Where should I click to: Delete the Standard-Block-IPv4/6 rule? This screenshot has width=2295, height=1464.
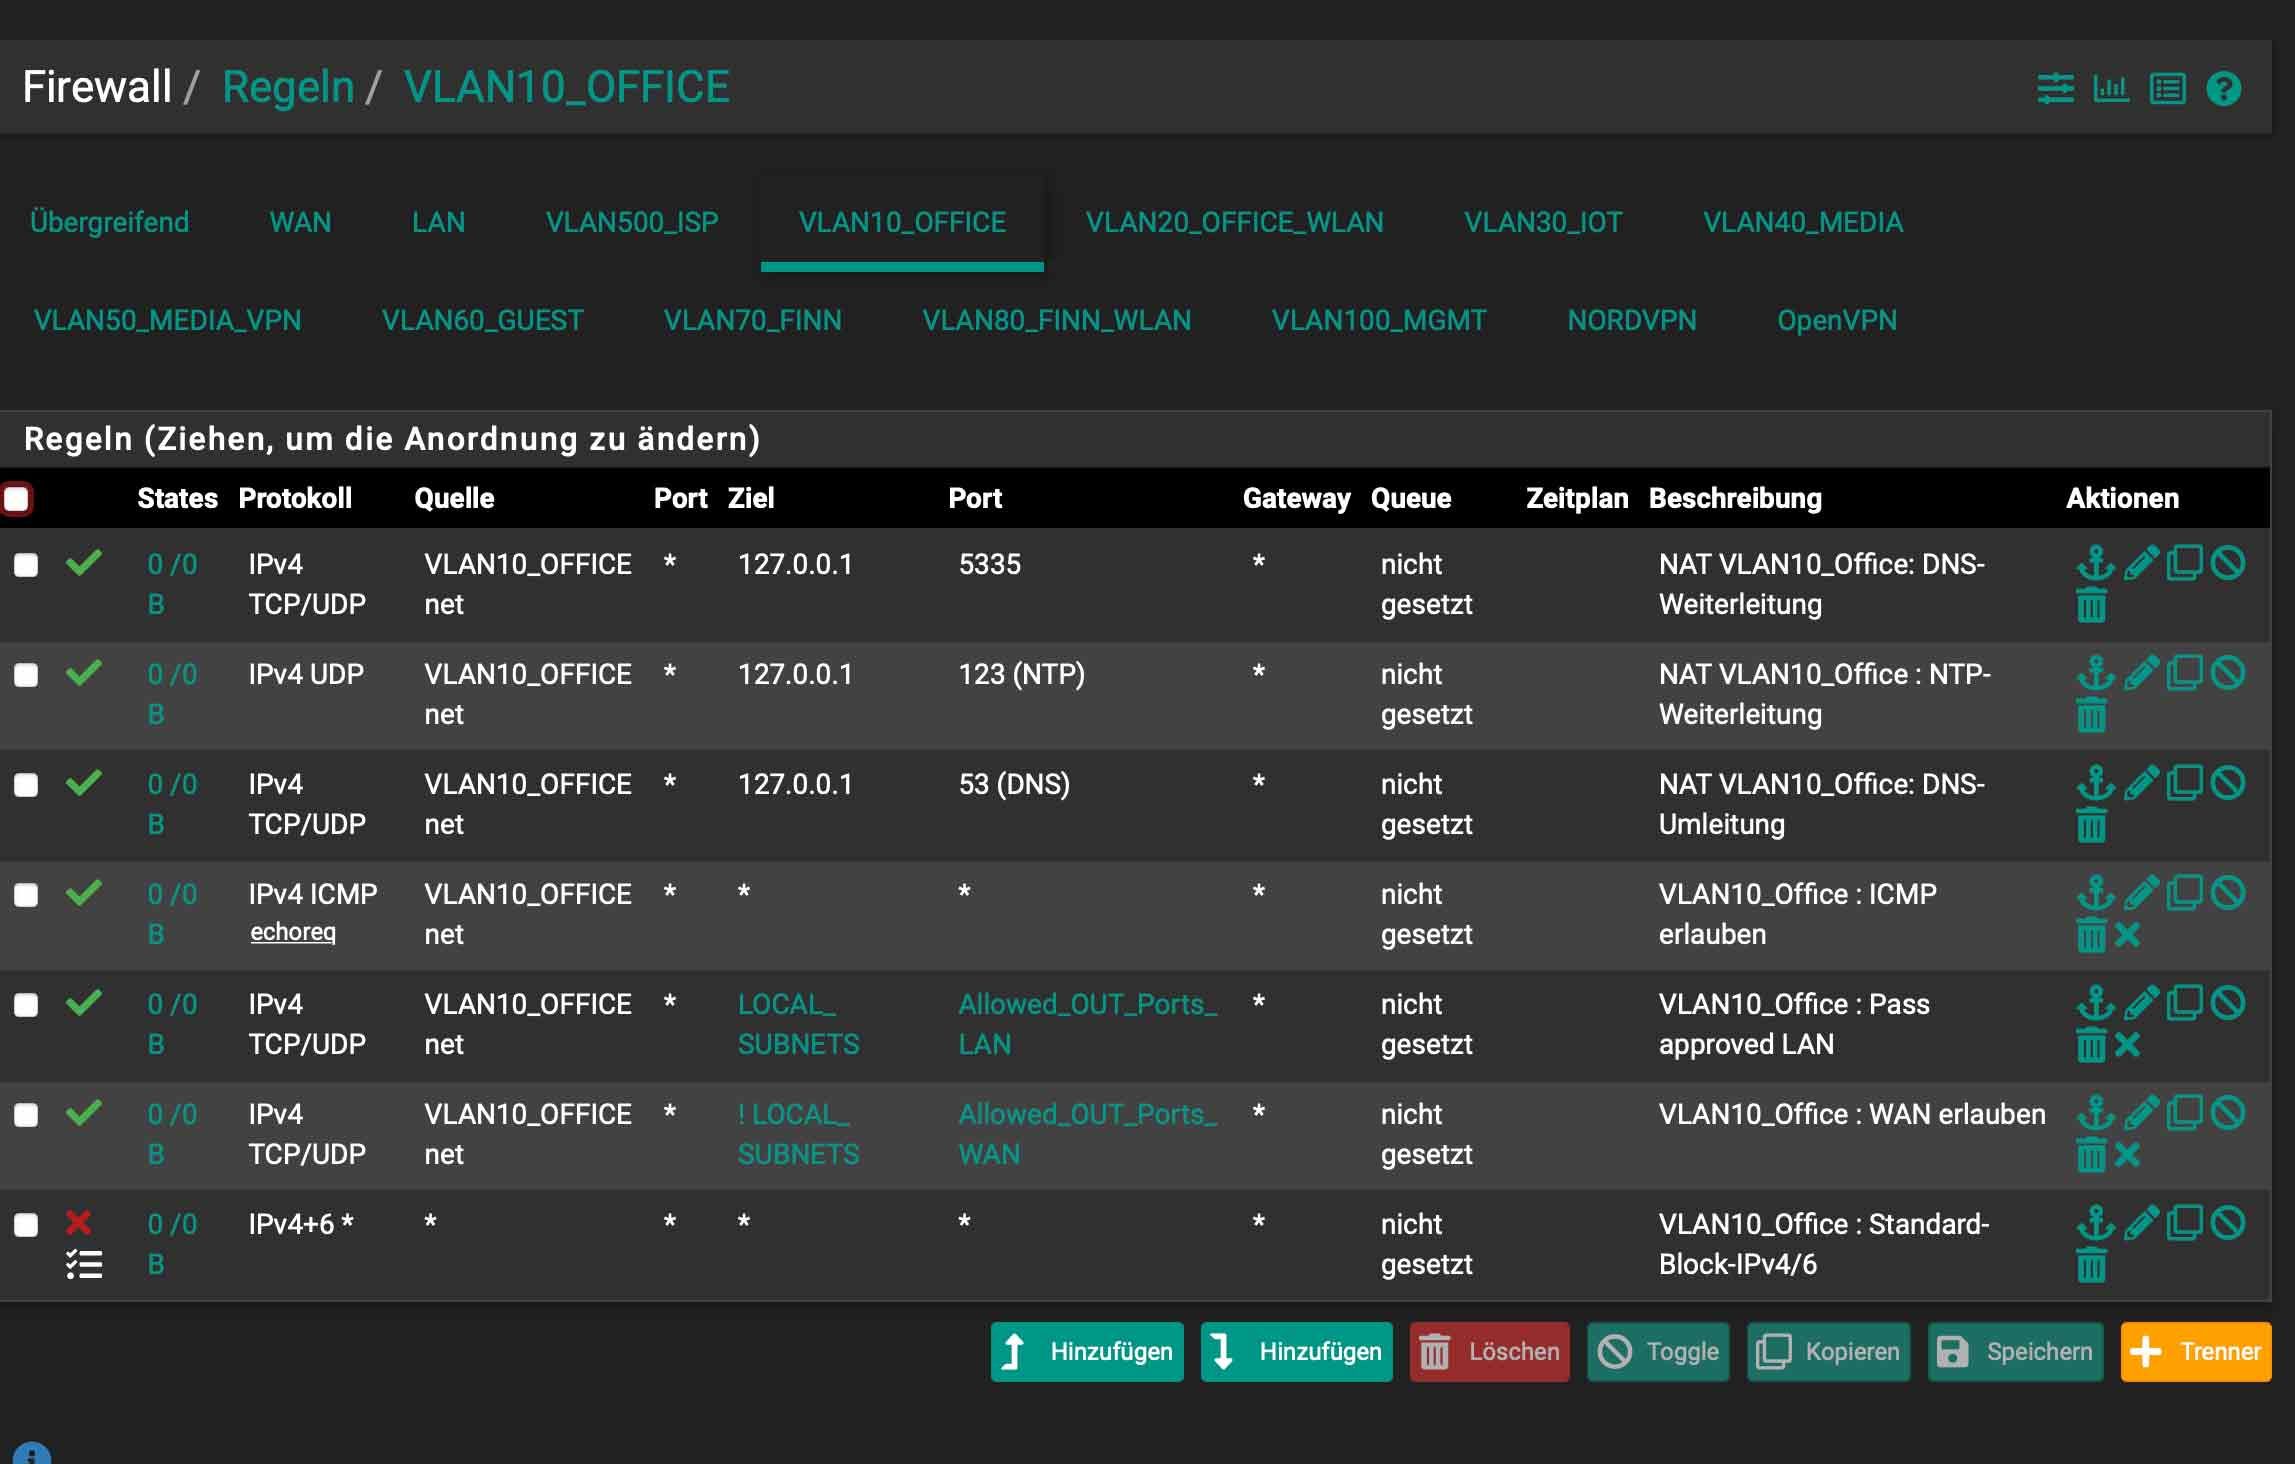pos(2091,1265)
